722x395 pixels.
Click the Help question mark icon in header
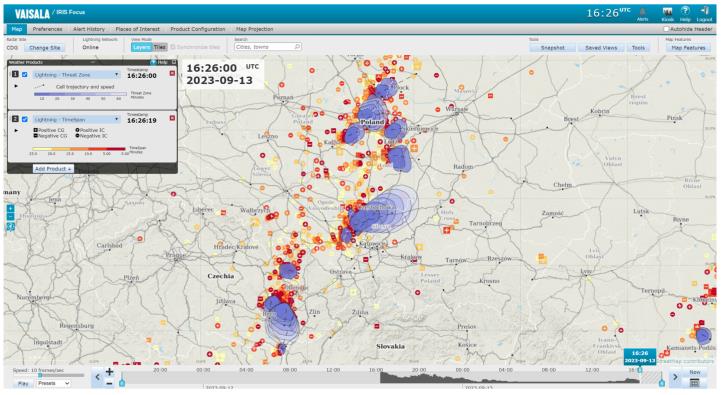(x=685, y=11)
